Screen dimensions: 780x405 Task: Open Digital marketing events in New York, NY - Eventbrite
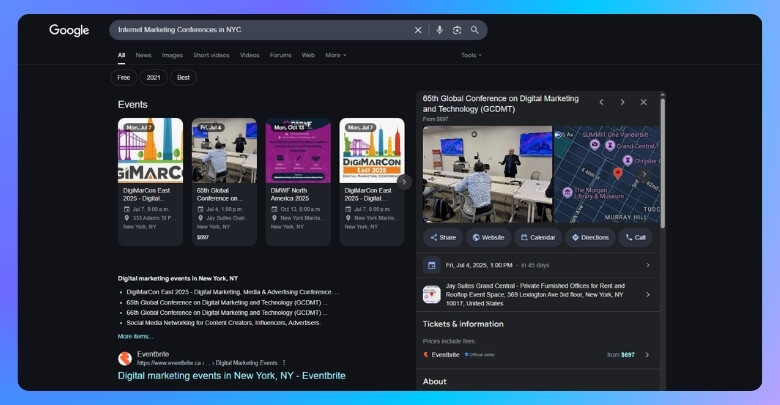231,376
